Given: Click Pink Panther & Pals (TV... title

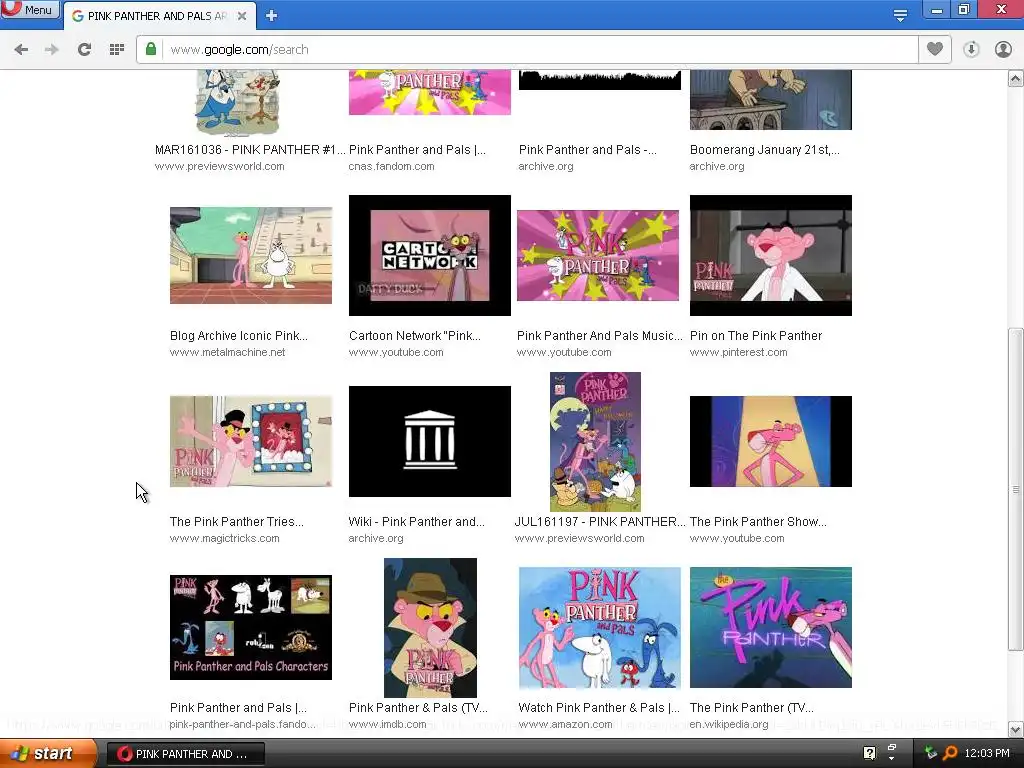Looking at the screenshot, I should tap(418, 708).
